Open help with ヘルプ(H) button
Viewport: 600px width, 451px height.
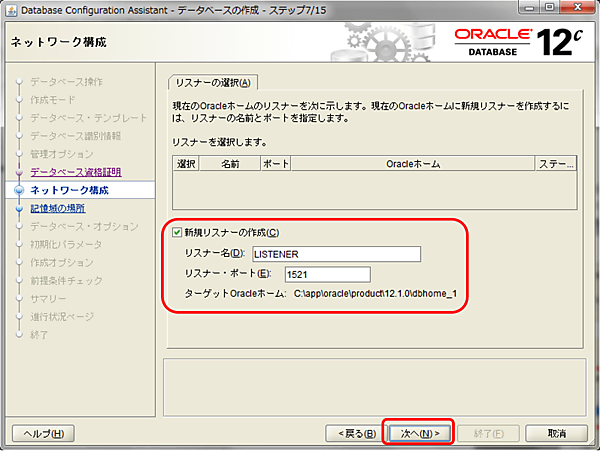pyautogui.click(x=43, y=433)
